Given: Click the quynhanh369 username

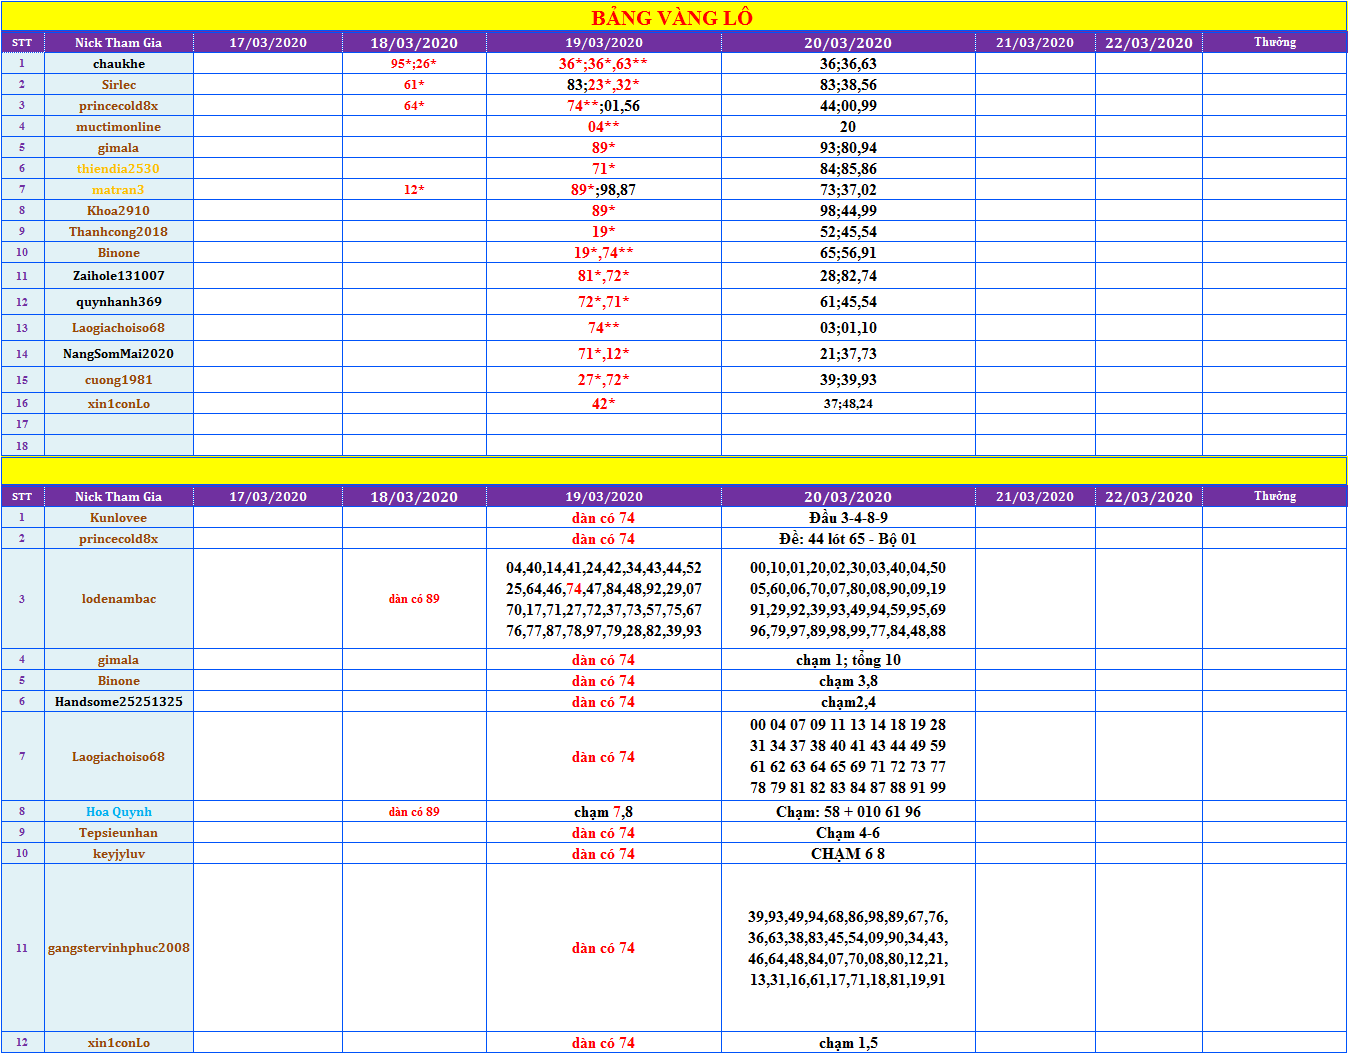Looking at the screenshot, I should tap(119, 302).
